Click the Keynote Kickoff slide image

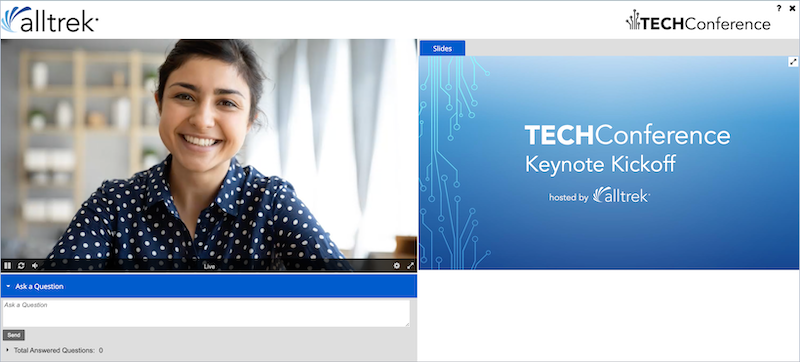609,163
